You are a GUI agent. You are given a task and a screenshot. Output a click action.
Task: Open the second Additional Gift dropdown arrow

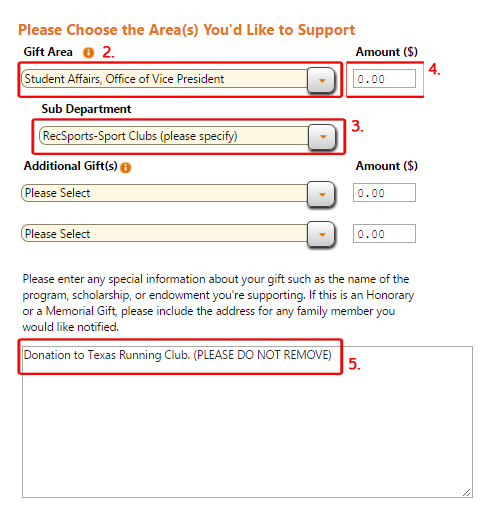click(321, 234)
